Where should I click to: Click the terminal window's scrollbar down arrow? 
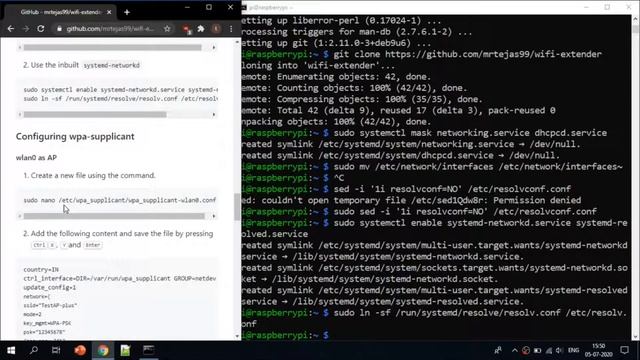(635, 337)
